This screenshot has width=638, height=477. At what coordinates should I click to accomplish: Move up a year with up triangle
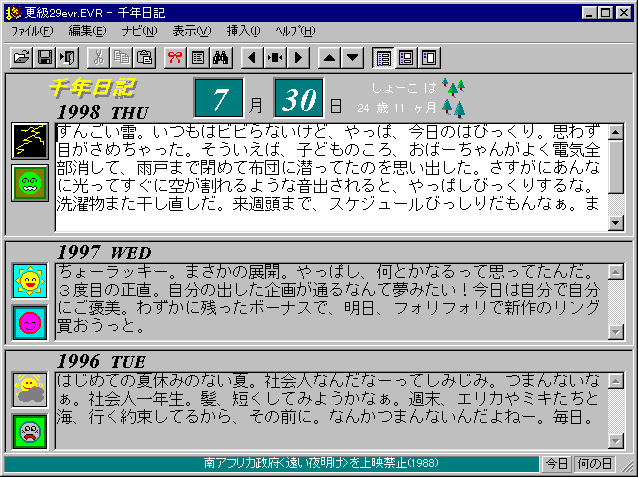pos(329,58)
